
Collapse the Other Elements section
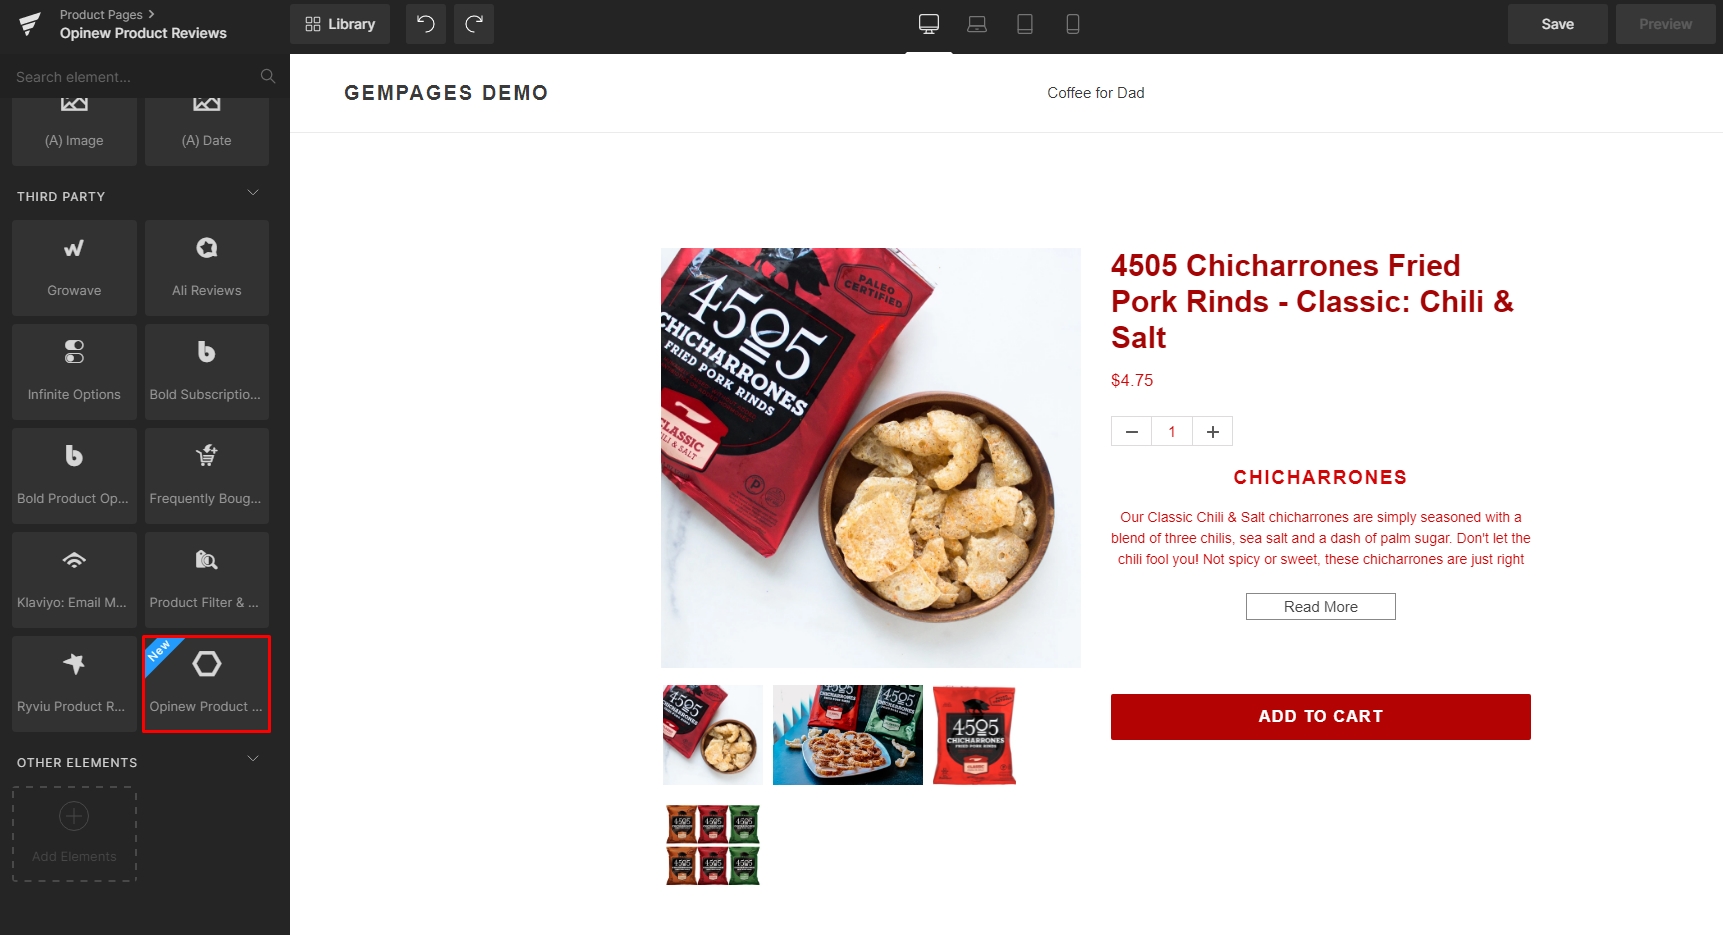point(253,759)
